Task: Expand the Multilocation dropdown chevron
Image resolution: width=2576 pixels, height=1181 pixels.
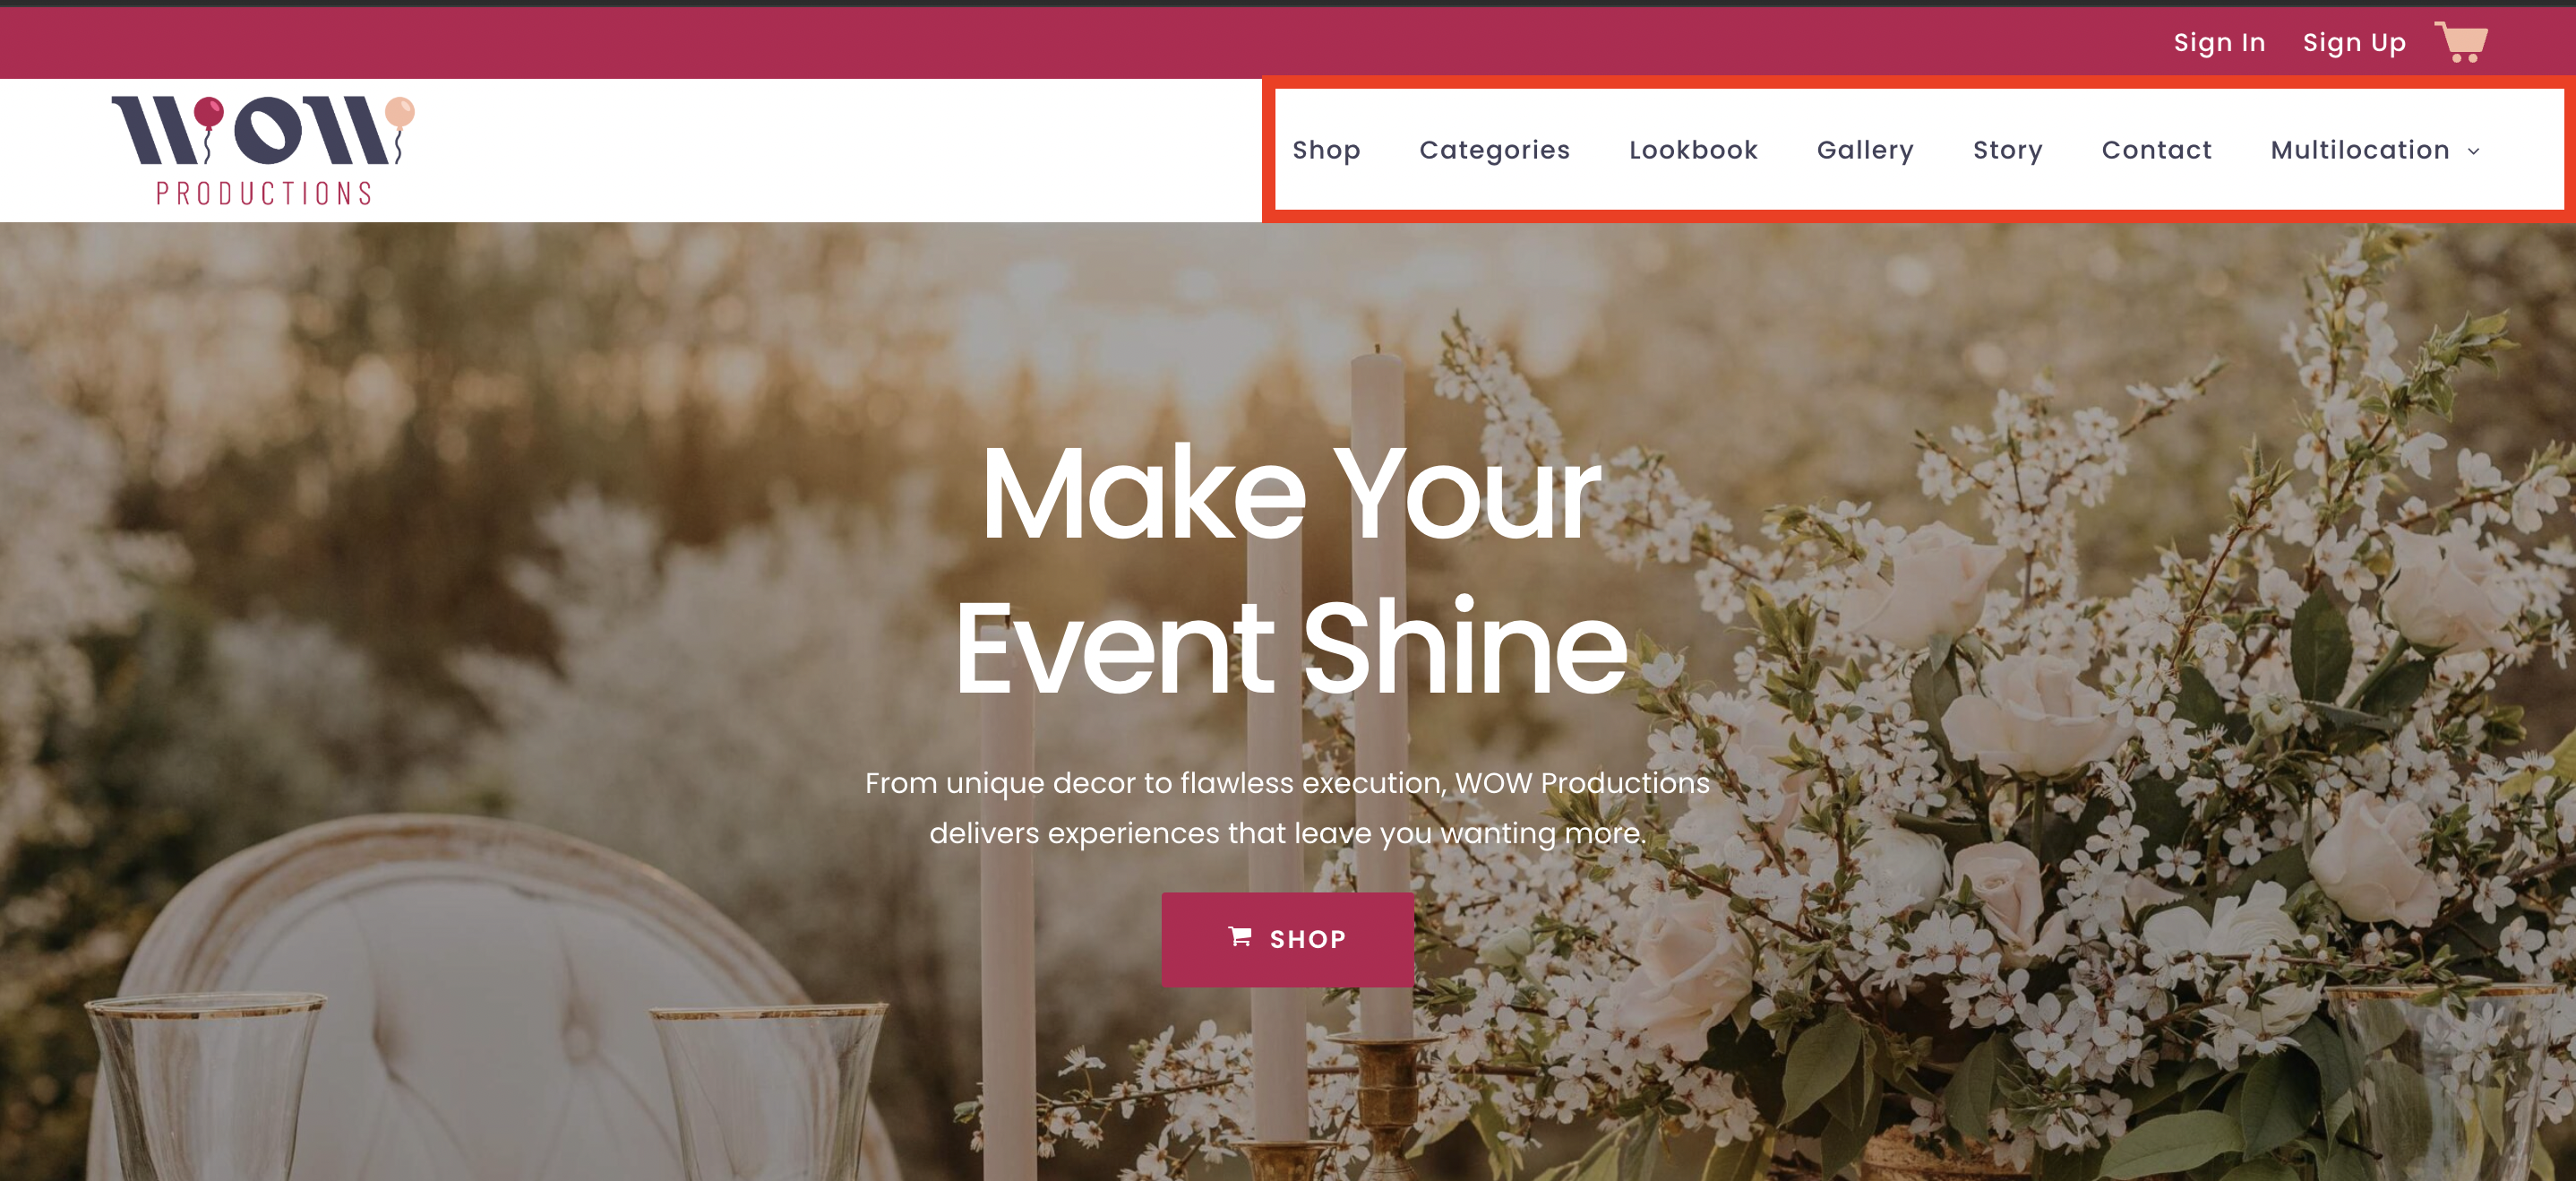Action: click(x=2474, y=152)
